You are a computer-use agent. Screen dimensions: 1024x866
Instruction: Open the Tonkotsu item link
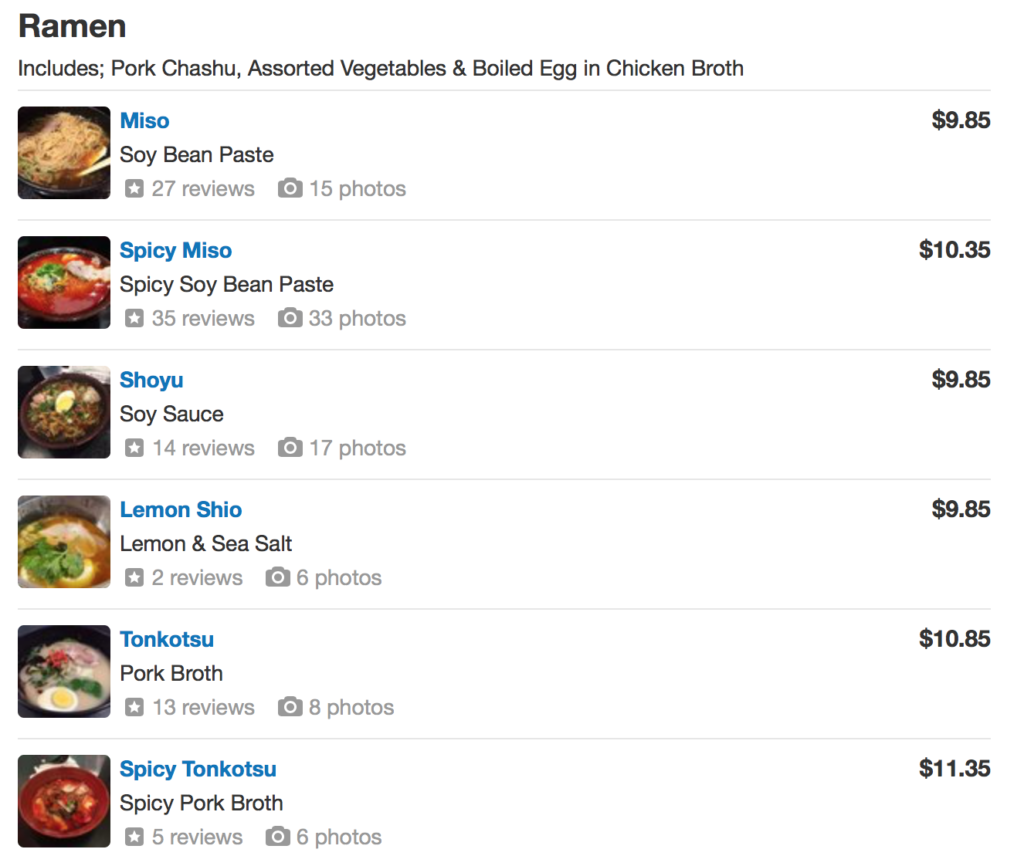point(166,640)
